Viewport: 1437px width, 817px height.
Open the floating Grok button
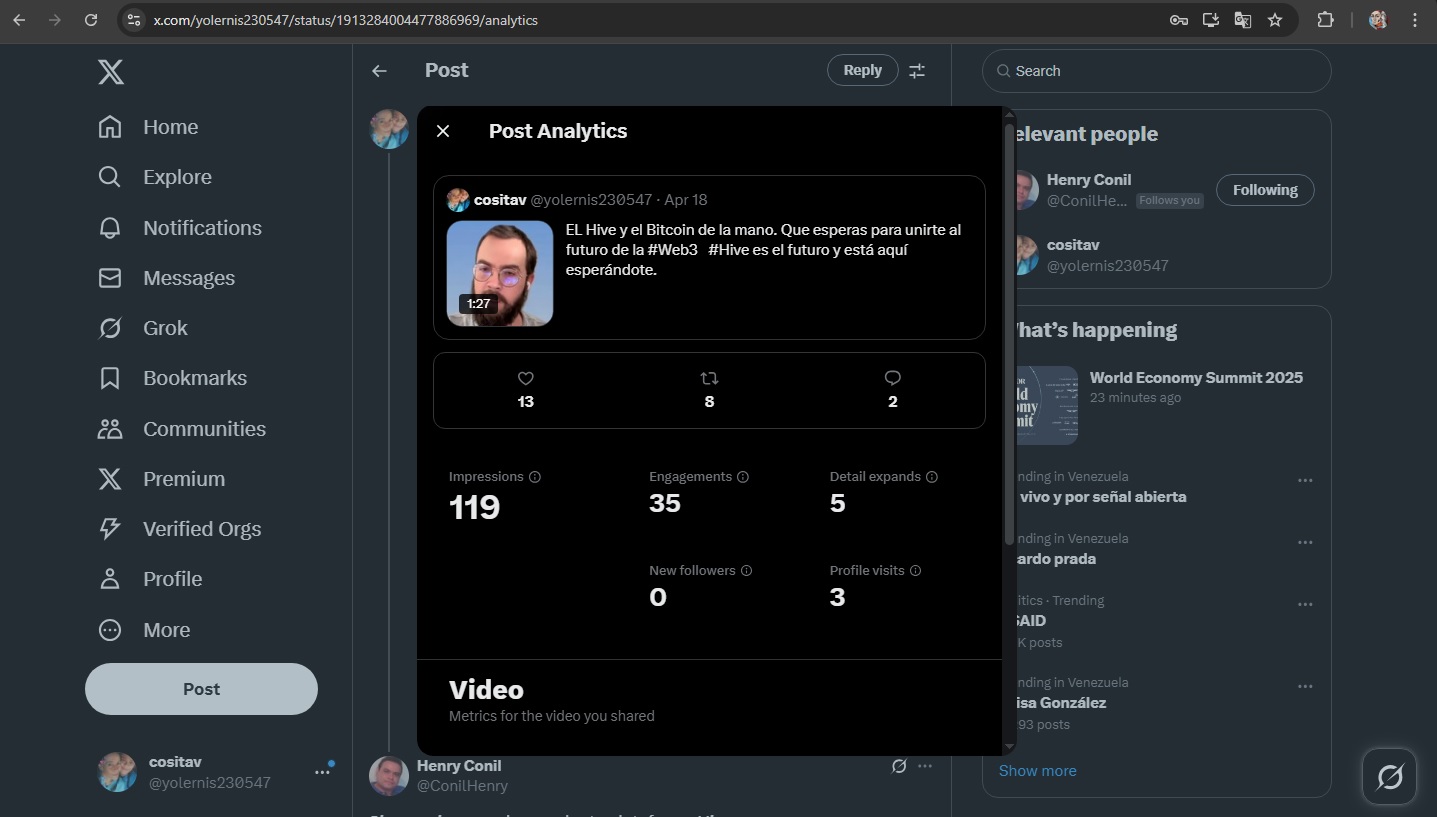click(x=1390, y=776)
